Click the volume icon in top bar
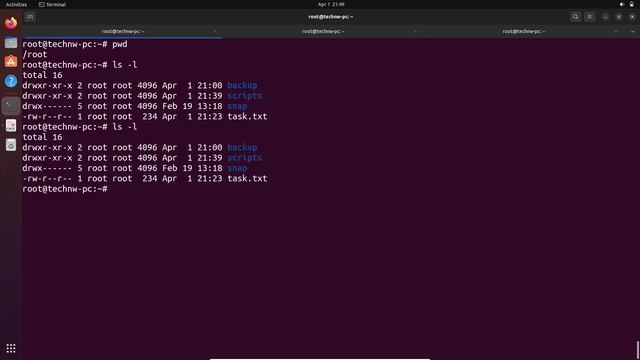The image size is (640, 360). pyautogui.click(x=622, y=4)
